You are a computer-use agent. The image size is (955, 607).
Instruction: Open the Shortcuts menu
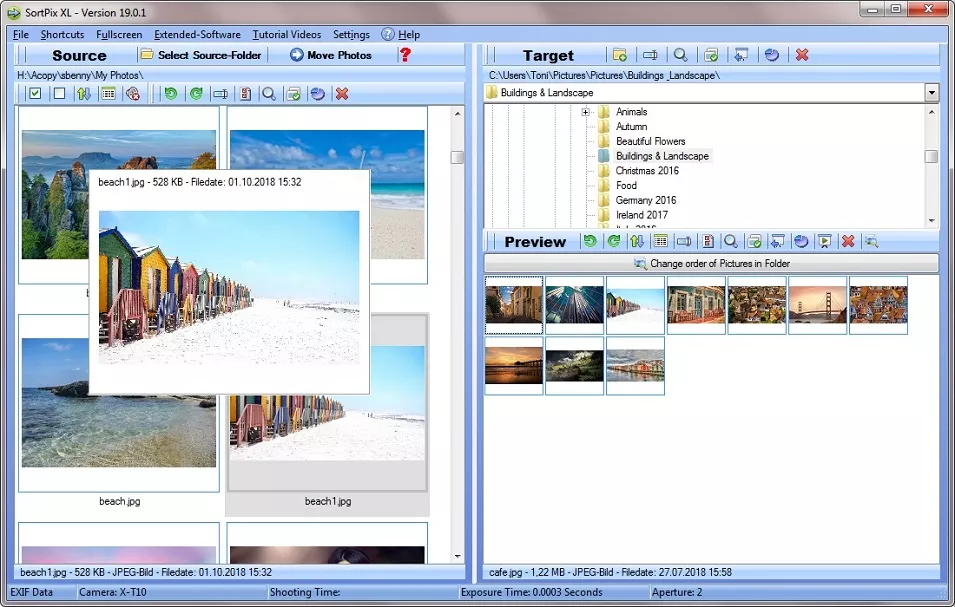pos(62,35)
